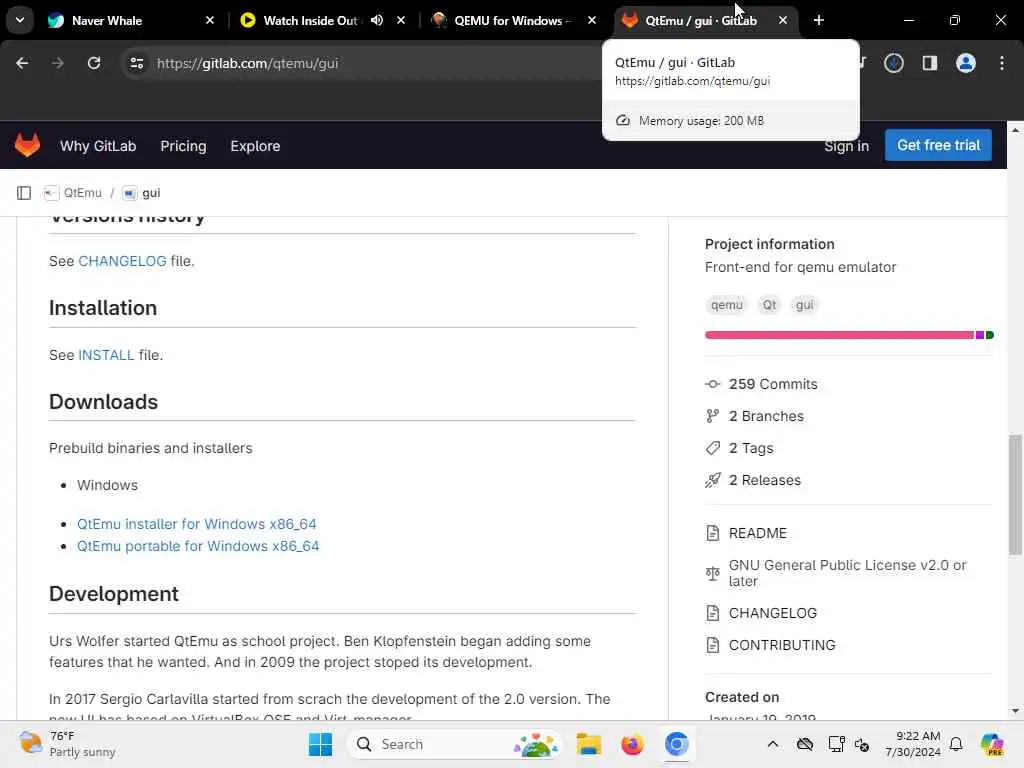The height and width of the screenshot is (768, 1024).
Task: Click the display network tray icon
Action: click(836, 744)
